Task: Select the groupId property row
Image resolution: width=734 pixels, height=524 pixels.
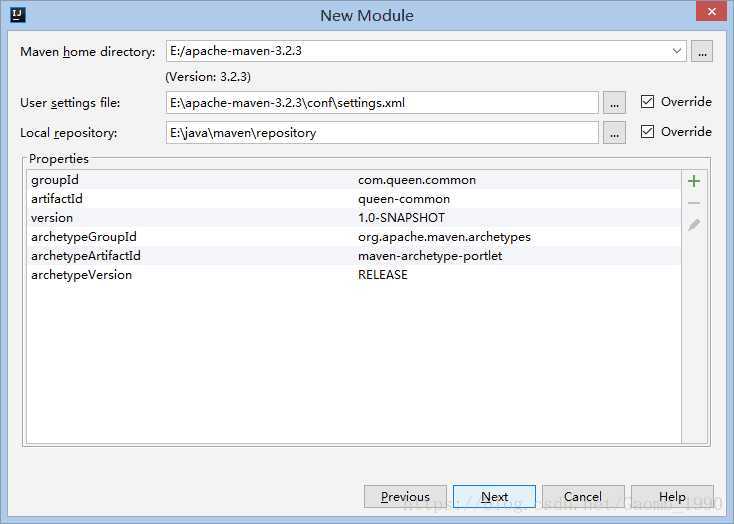Action: 353,180
